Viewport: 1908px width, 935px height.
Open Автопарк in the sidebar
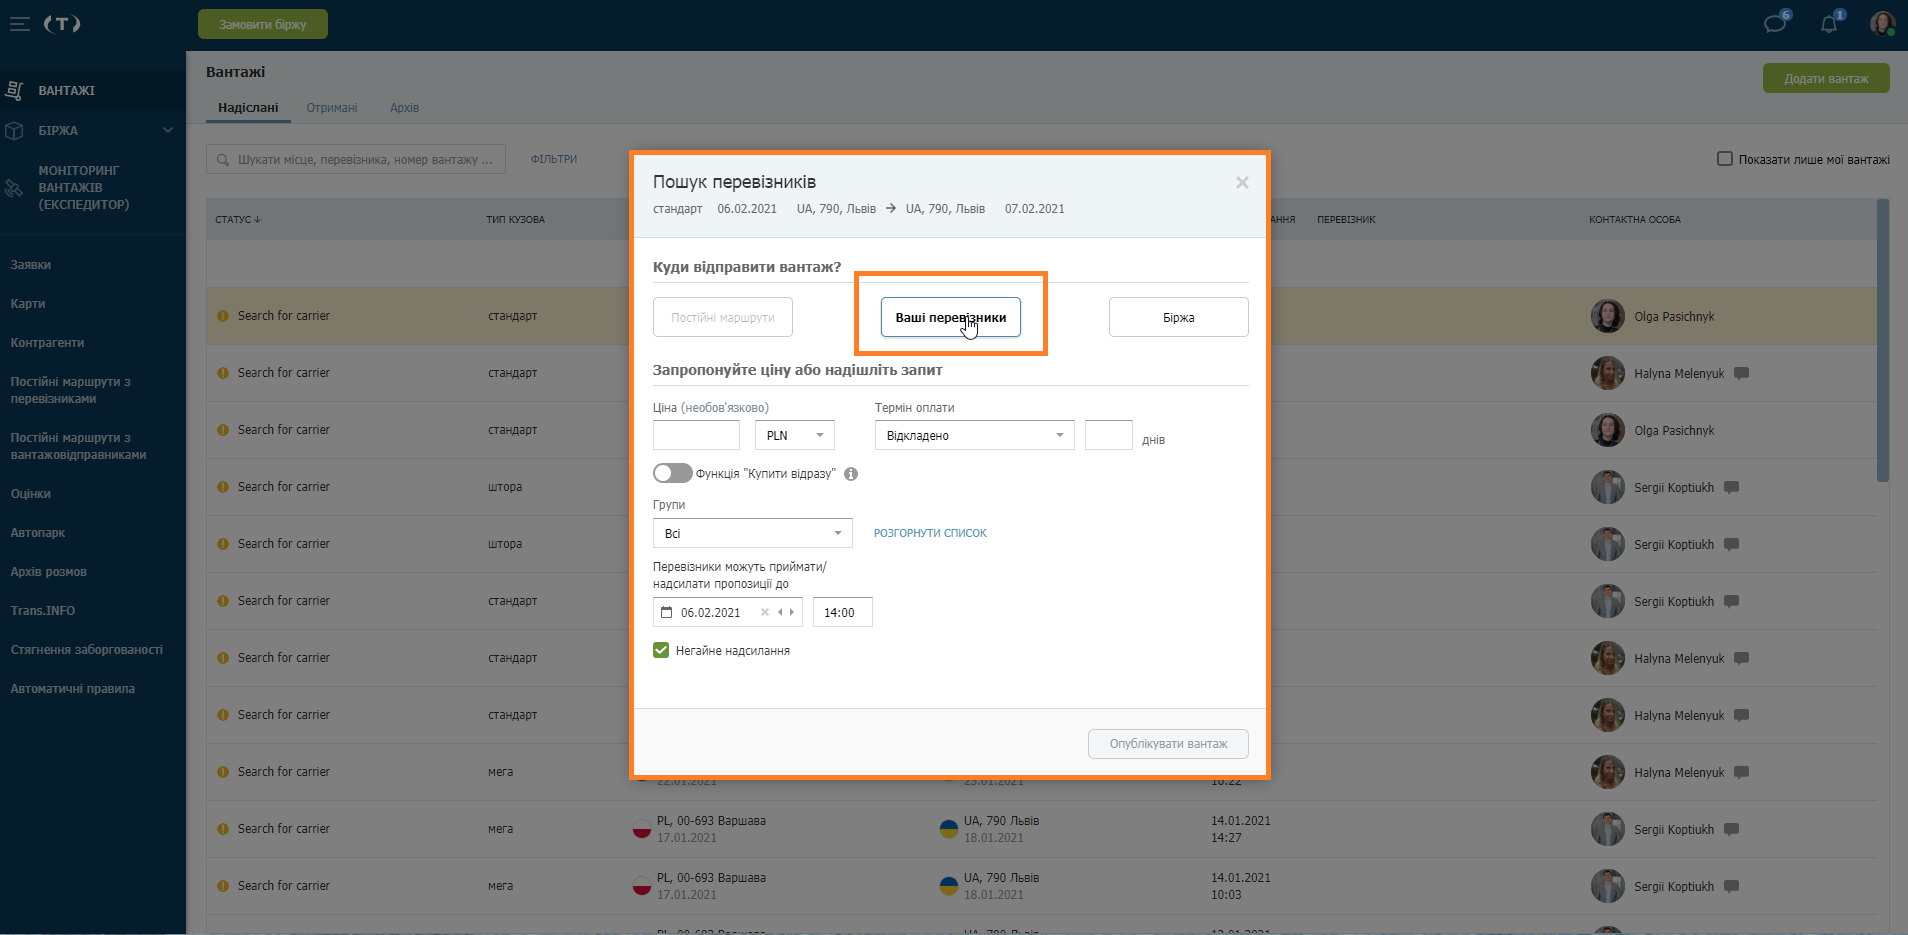(x=38, y=533)
